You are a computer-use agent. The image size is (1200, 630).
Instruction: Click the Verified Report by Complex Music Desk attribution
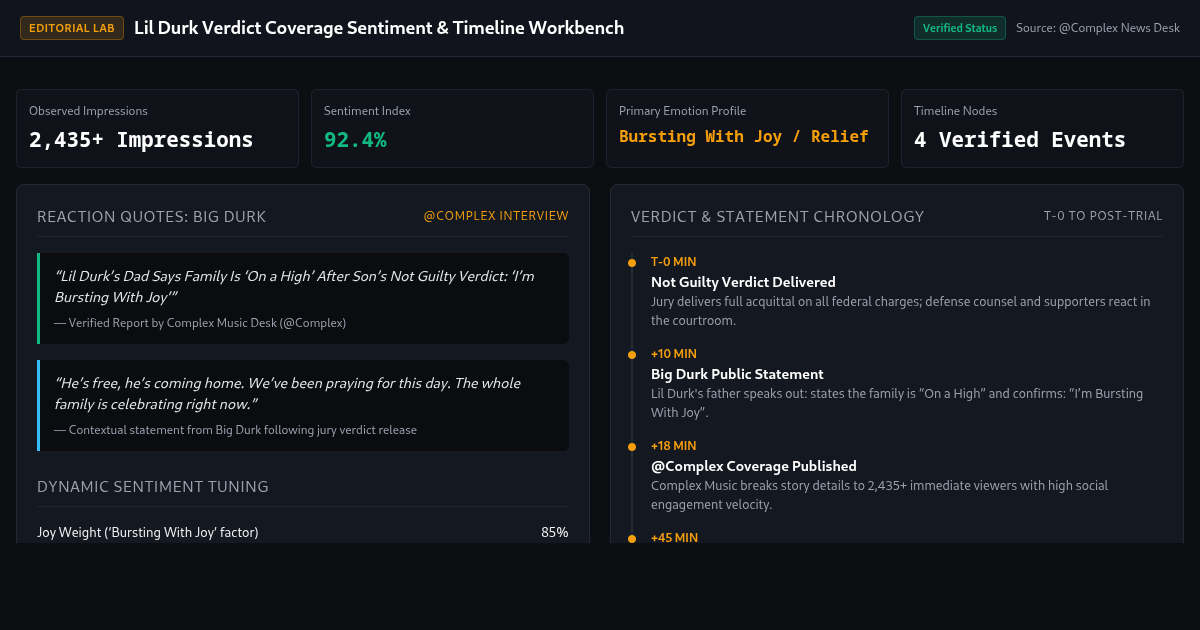(x=200, y=323)
